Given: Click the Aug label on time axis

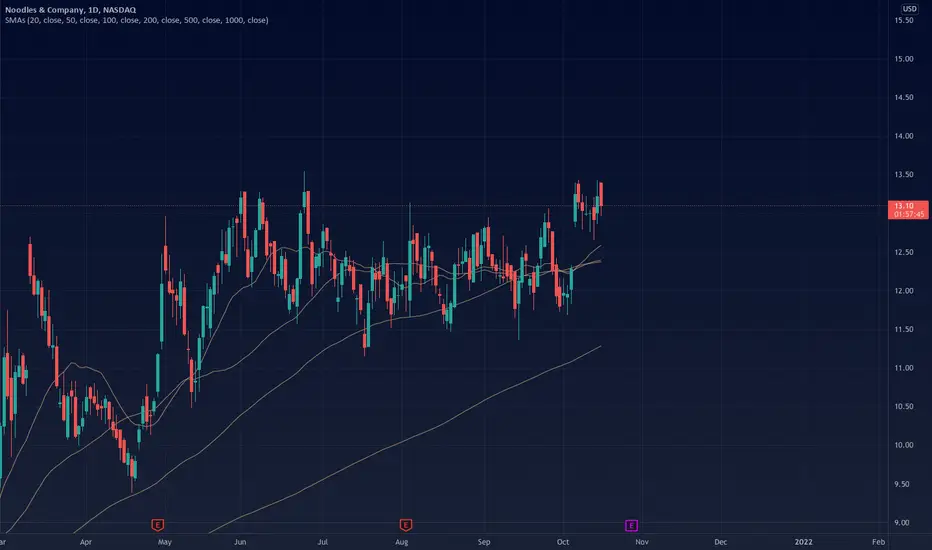Looking at the screenshot, I should coord(402,542).
